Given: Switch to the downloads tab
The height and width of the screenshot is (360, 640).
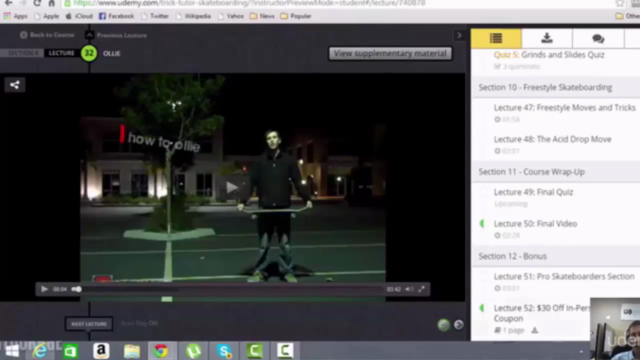Looking at the screenshot, I should pyautogui.click(x=547, y=38).
